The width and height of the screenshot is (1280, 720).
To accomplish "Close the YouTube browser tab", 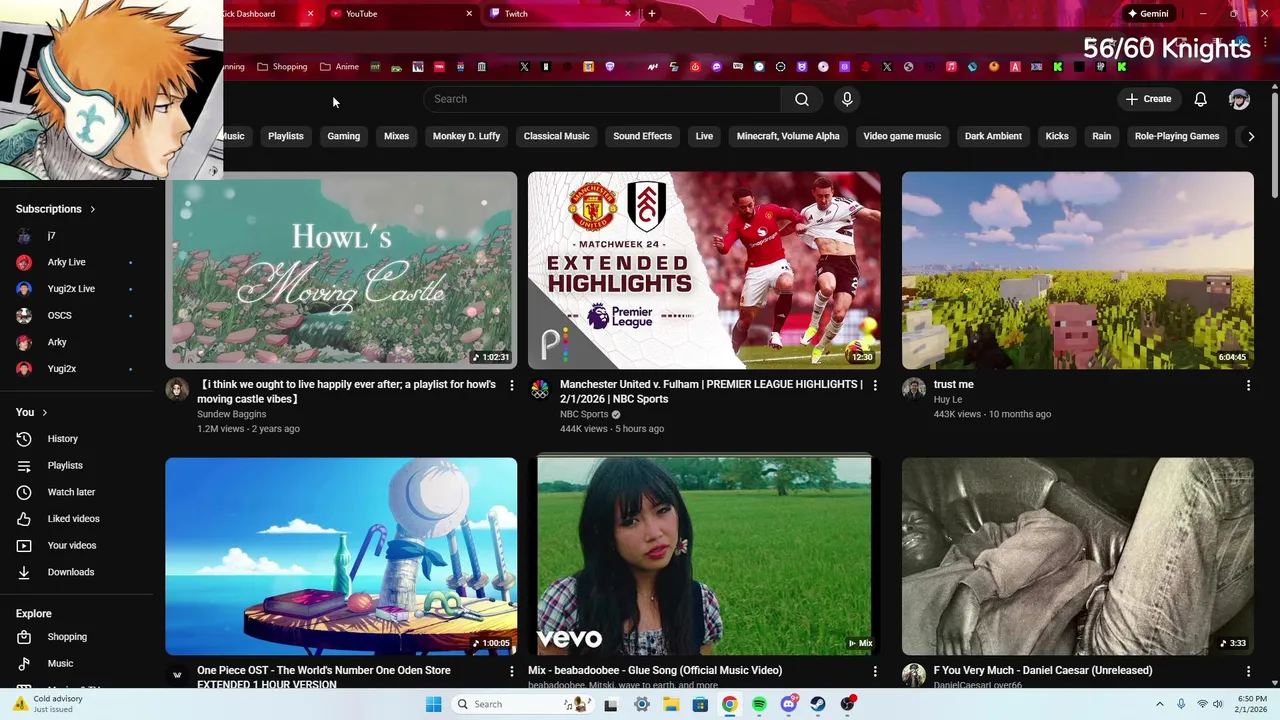I will (469, 14).
